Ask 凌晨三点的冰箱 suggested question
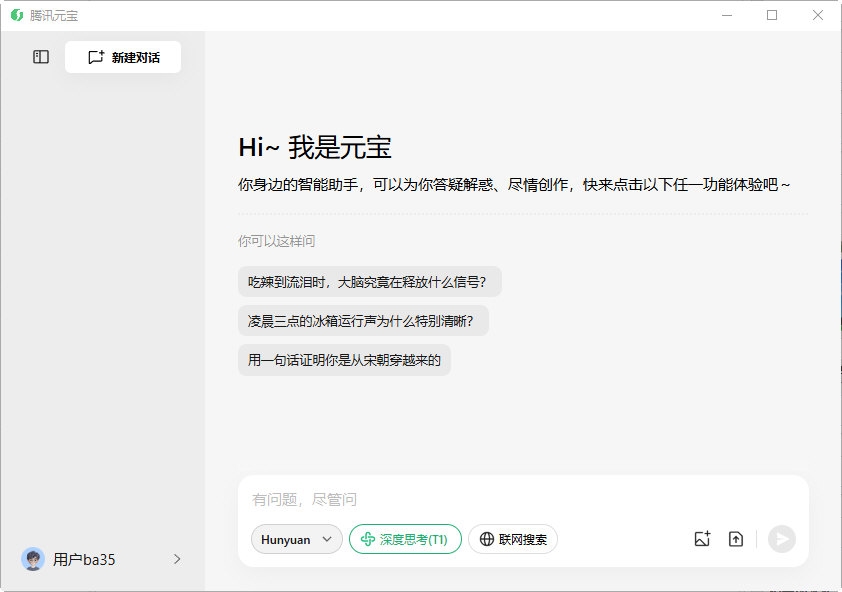Viewport: 842px width, 592px height. pos(363,321)
